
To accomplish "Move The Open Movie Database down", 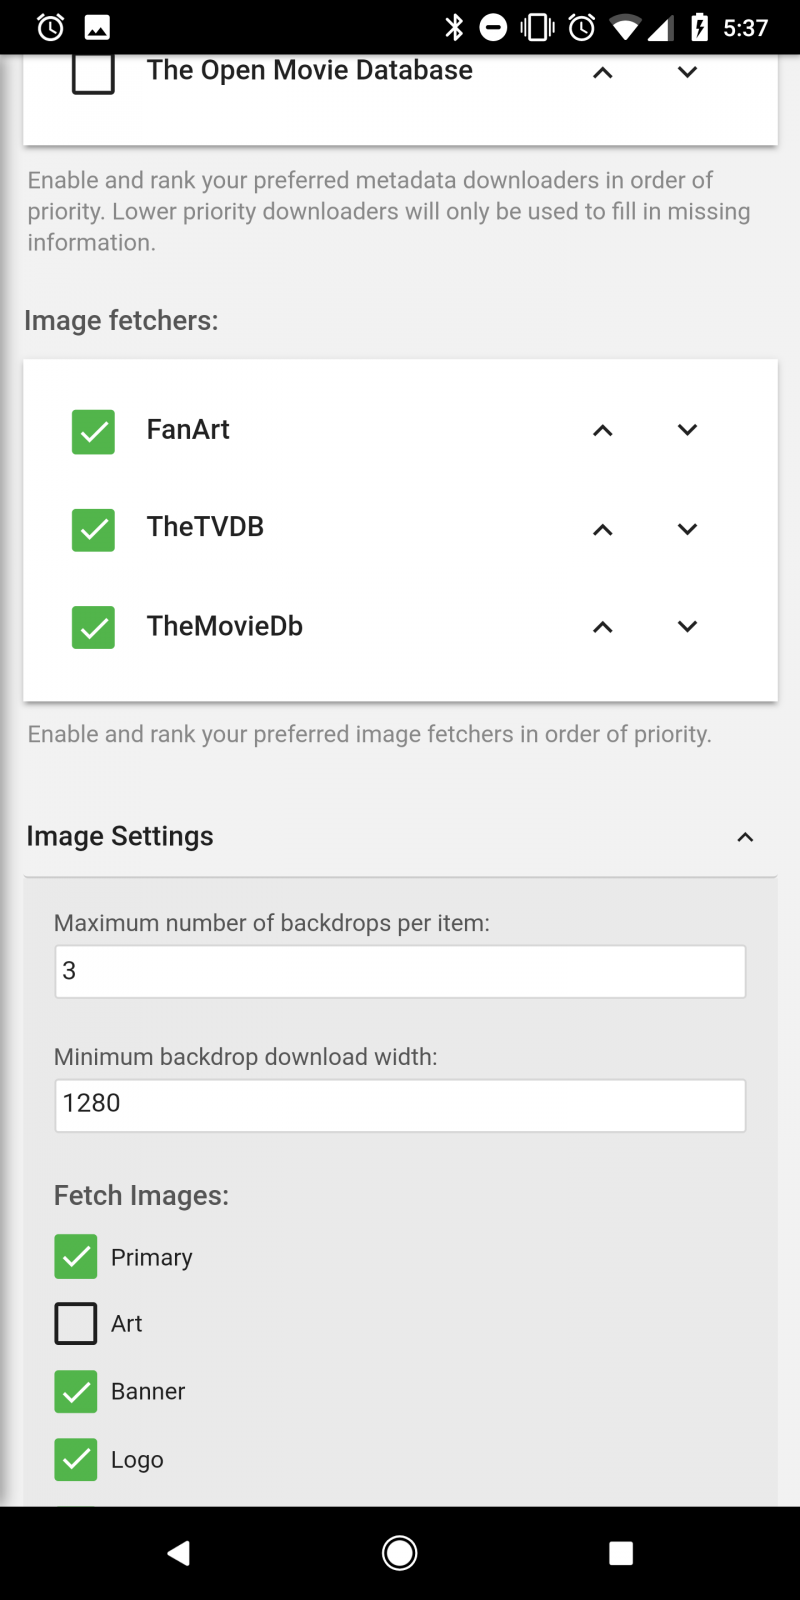I will coord(687,72).
